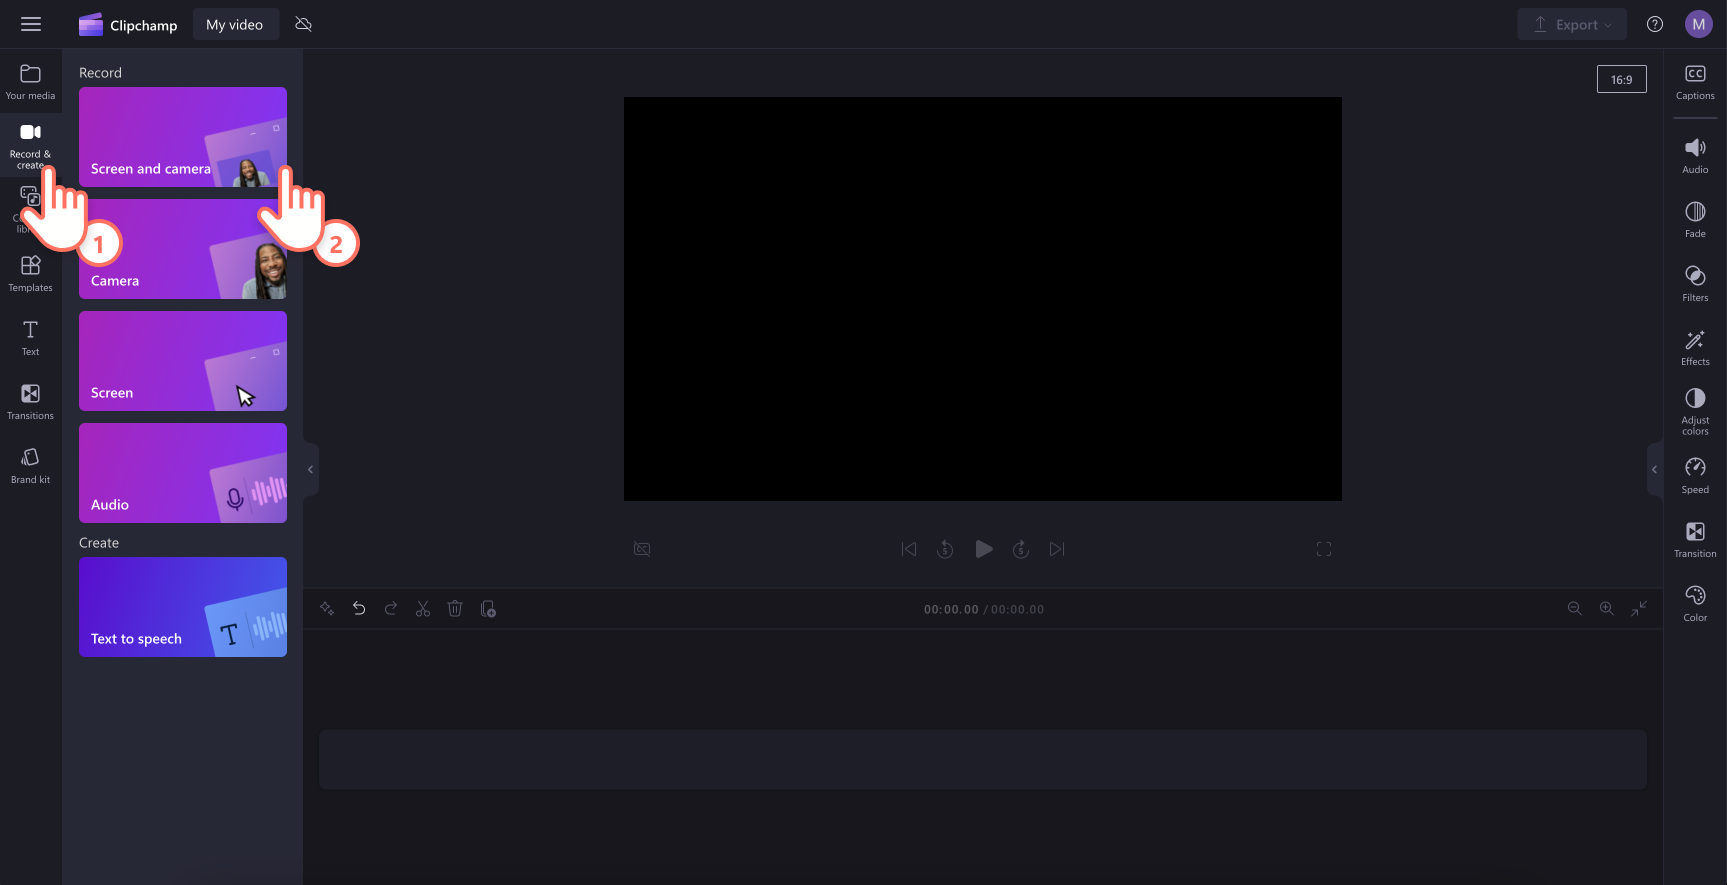Collapse the left content panel
Screen dimensions: 1727x885
[x=310, y=469]
